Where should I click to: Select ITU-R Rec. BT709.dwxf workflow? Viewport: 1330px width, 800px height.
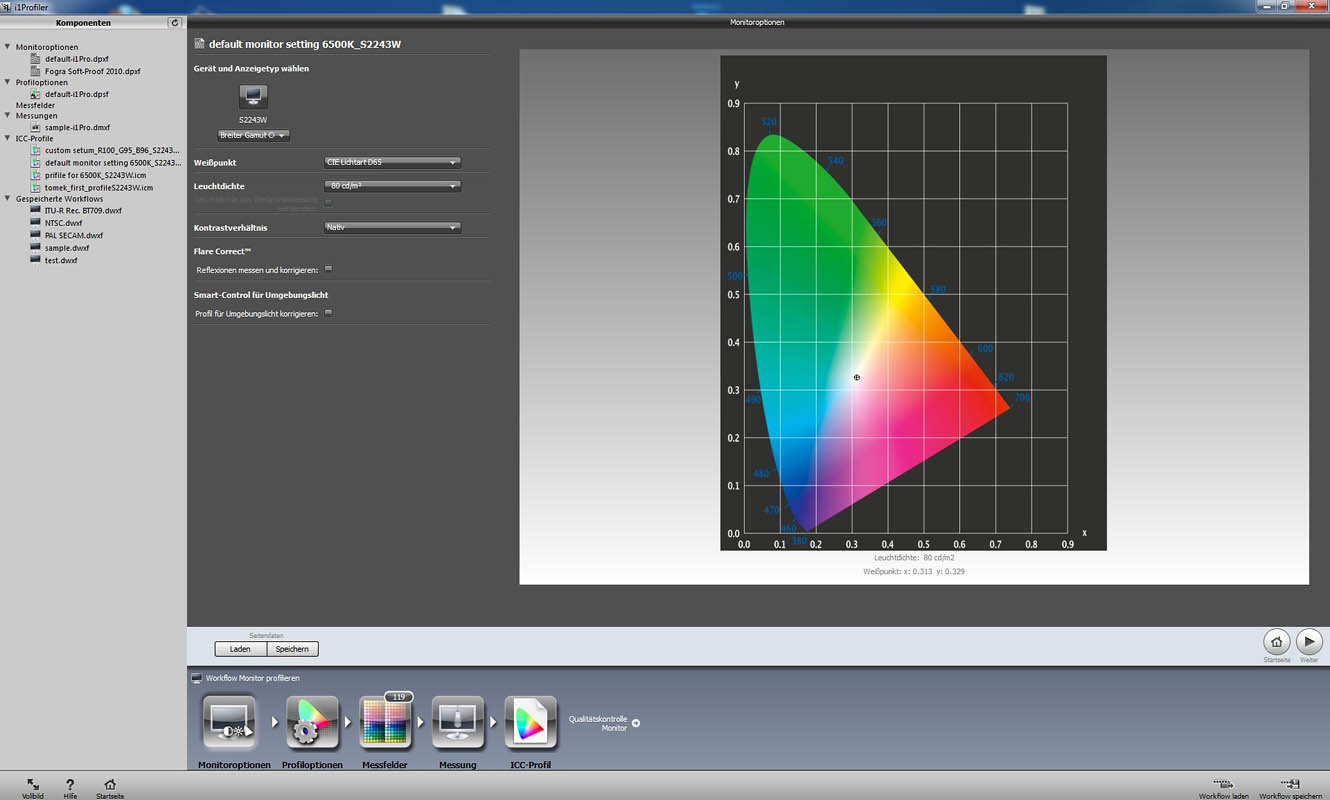[83, 211]
